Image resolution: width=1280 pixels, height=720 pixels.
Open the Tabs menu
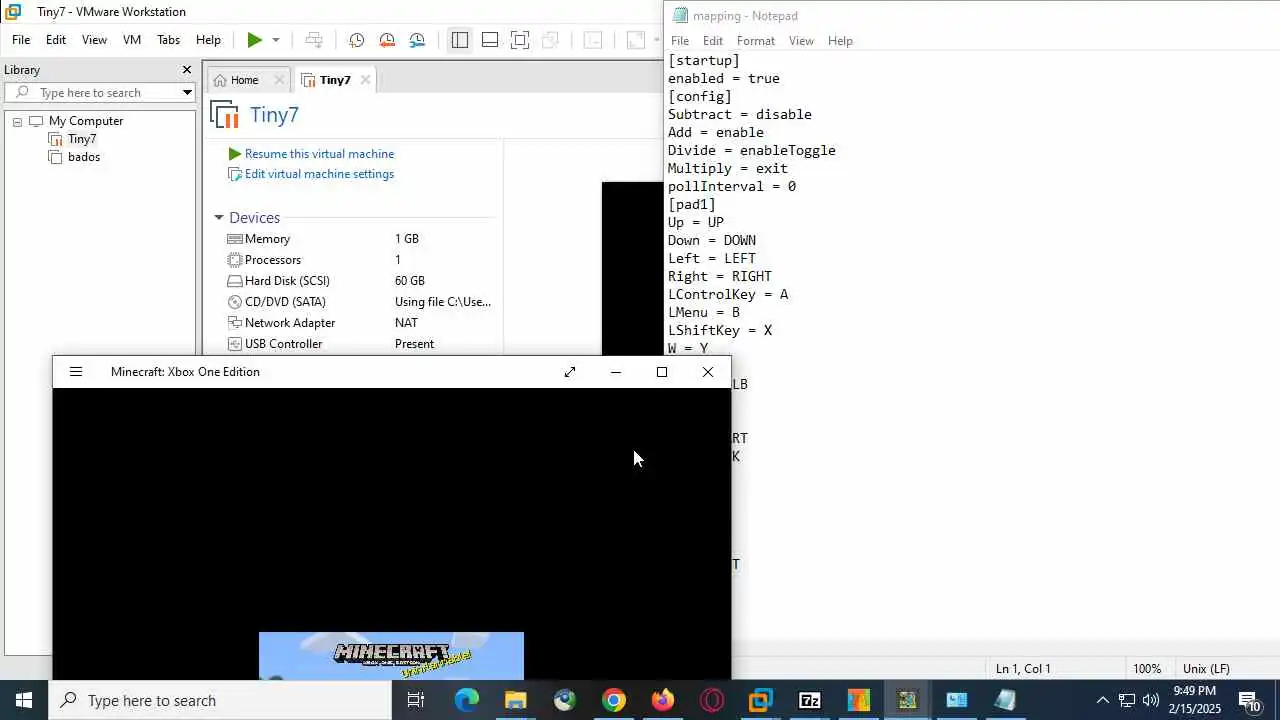(168, 40)
